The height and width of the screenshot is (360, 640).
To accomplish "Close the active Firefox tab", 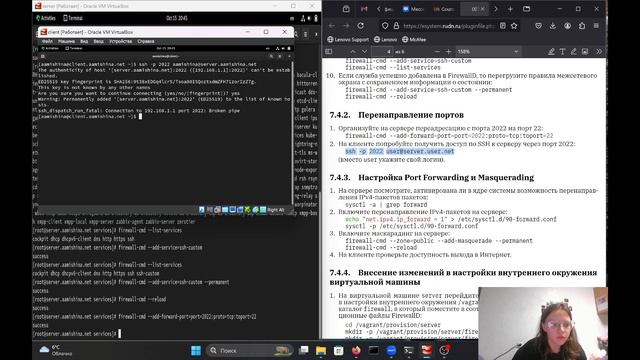I will point(483,9).
